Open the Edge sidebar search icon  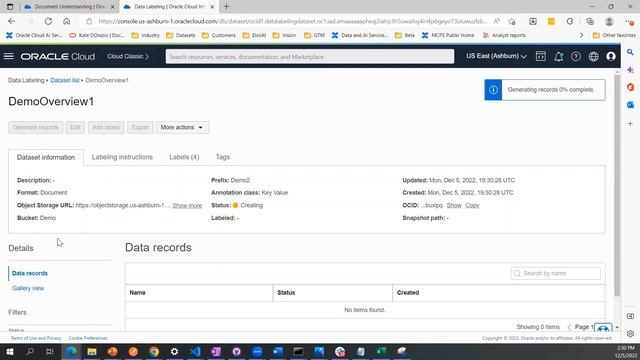click(630, 52)
